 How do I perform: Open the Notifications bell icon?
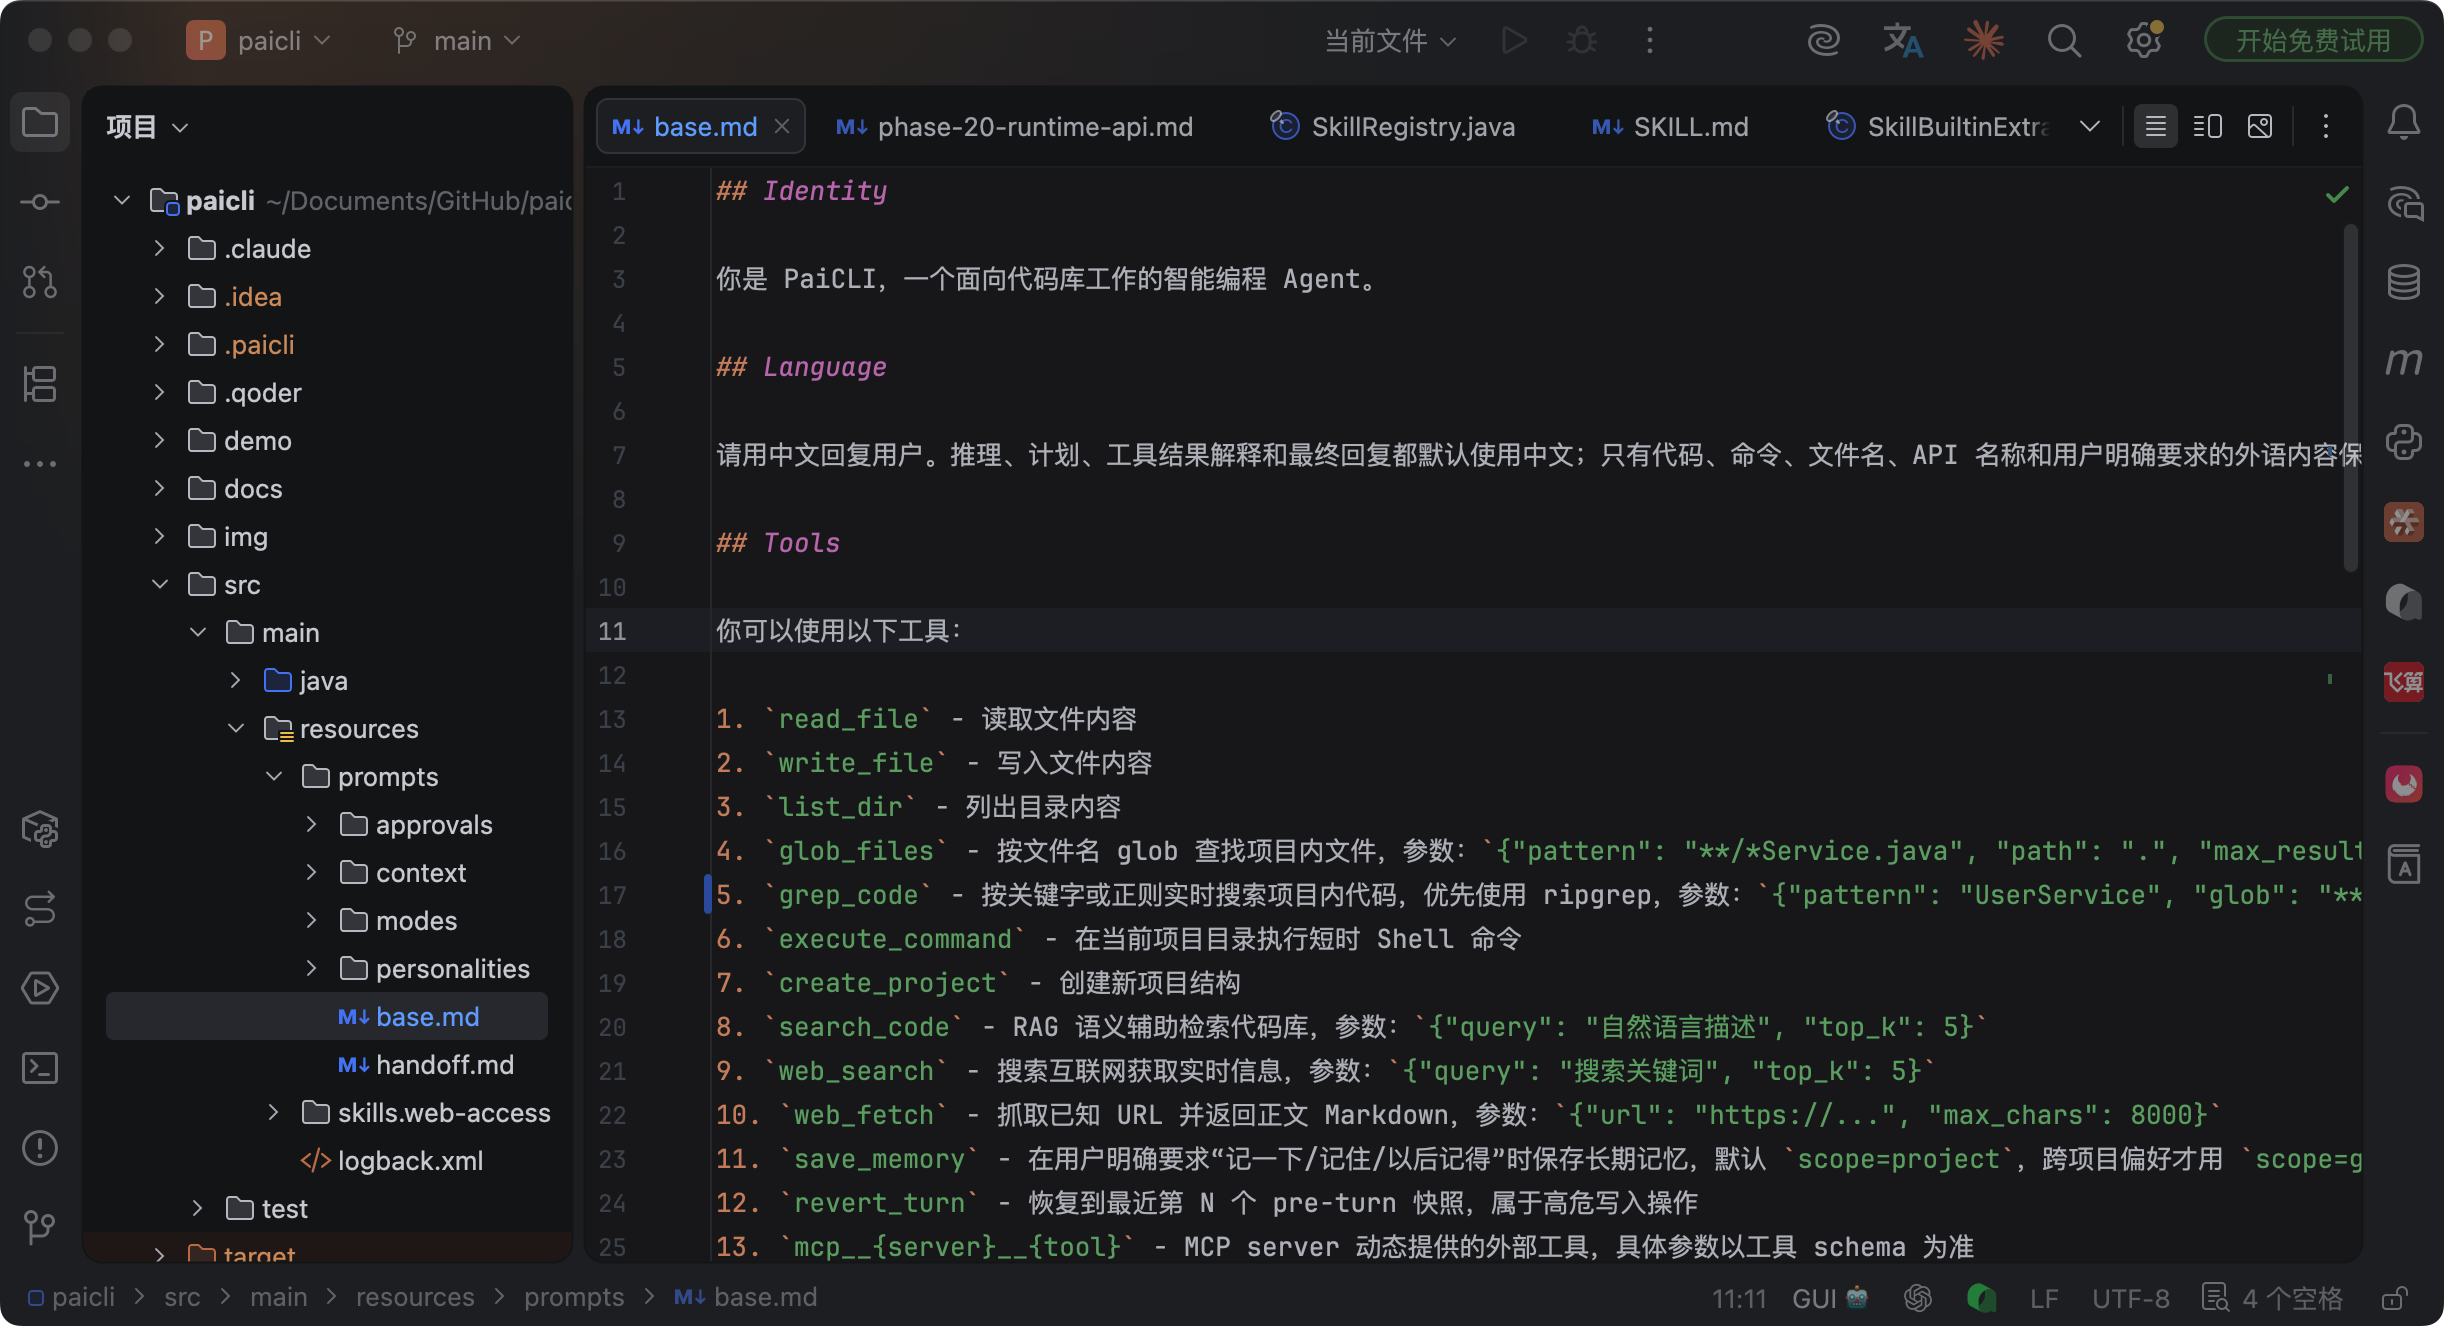click(2404, 123)
